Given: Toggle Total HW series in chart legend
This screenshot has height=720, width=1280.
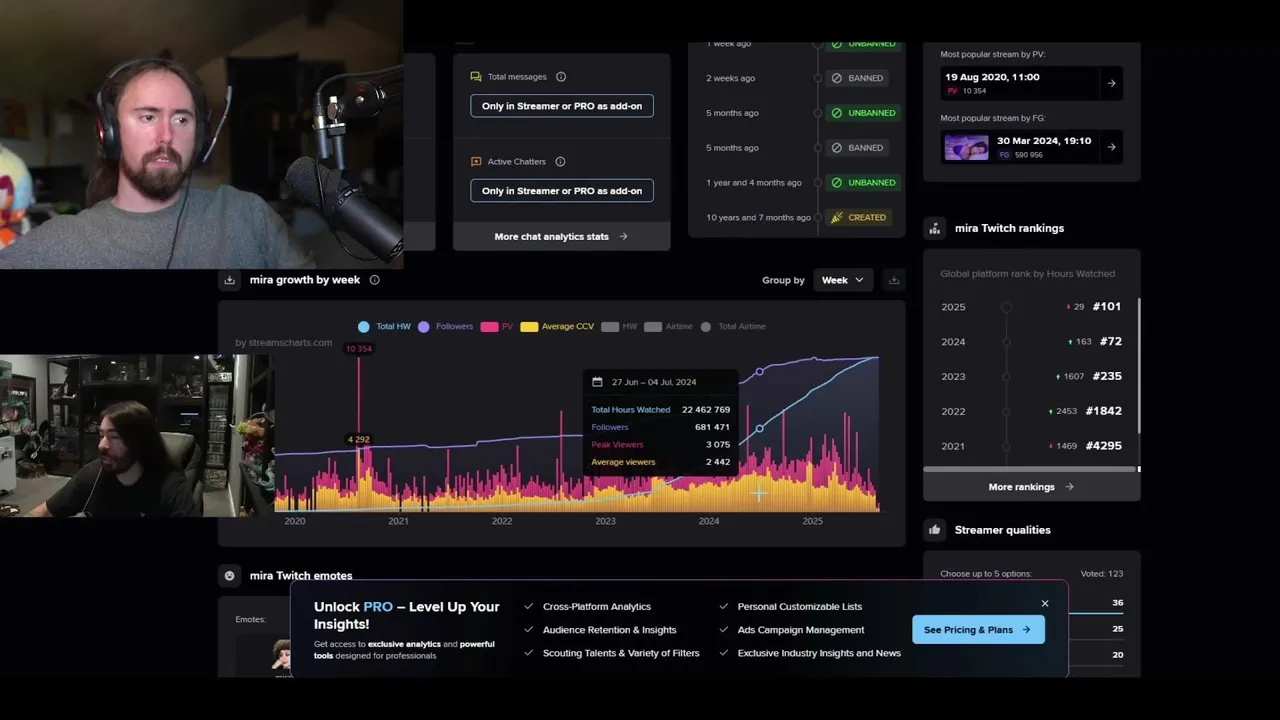Looking at the screenshot, I should coord(385,327).
